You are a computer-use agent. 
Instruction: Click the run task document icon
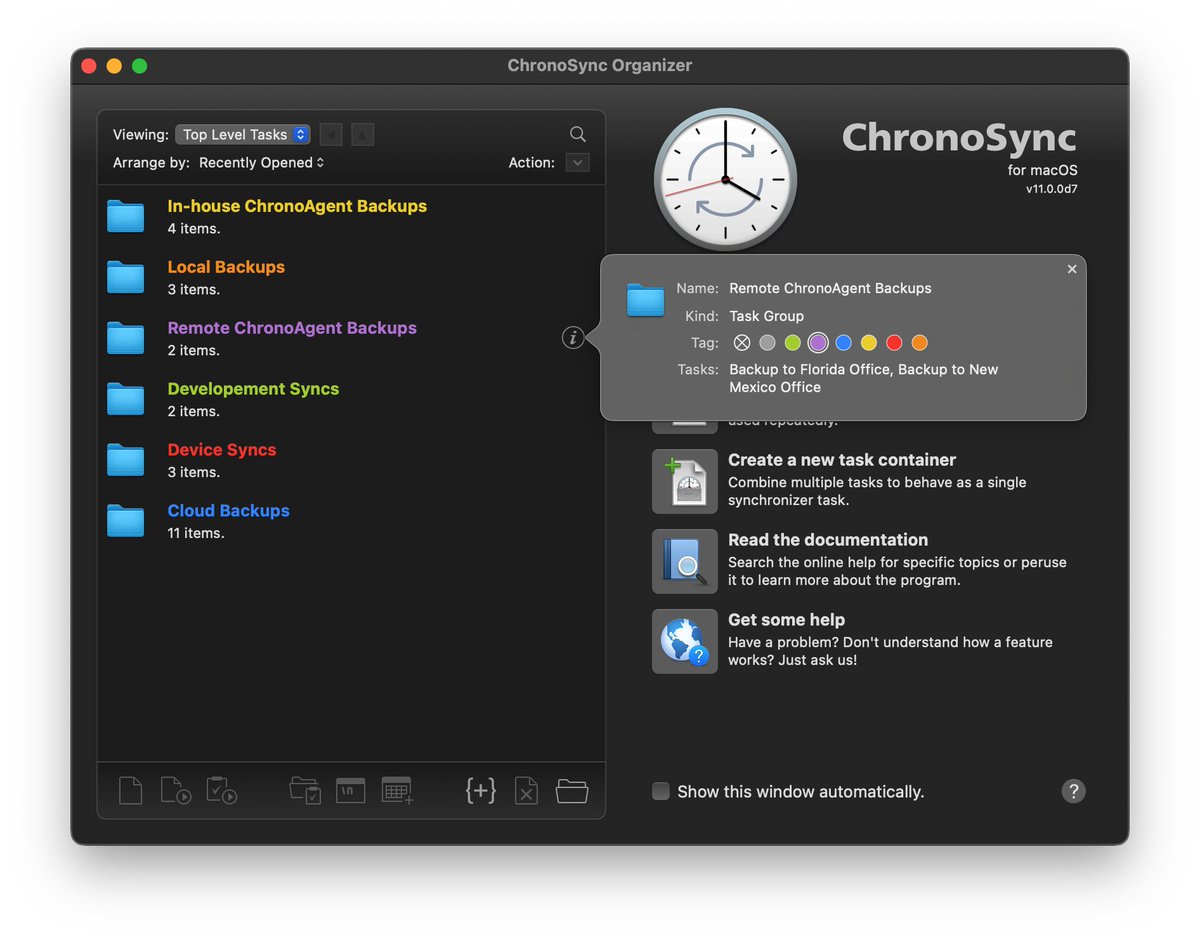pos(176,791)
